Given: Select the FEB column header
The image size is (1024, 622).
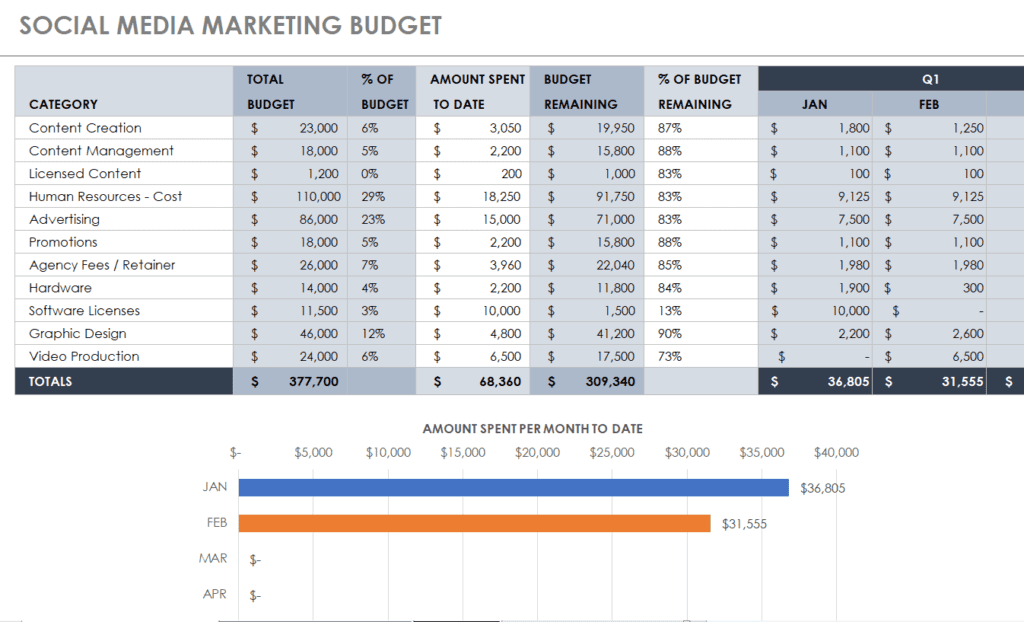Looking at the screenshot, I should tap(929, 105).
